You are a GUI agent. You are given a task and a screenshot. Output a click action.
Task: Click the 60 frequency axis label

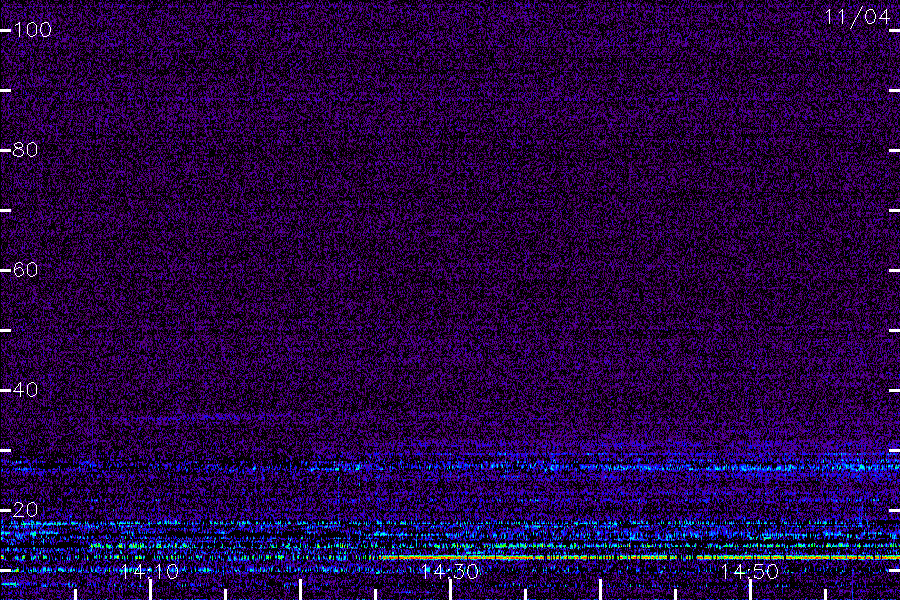pyautogui.click(x=25, y=270)
